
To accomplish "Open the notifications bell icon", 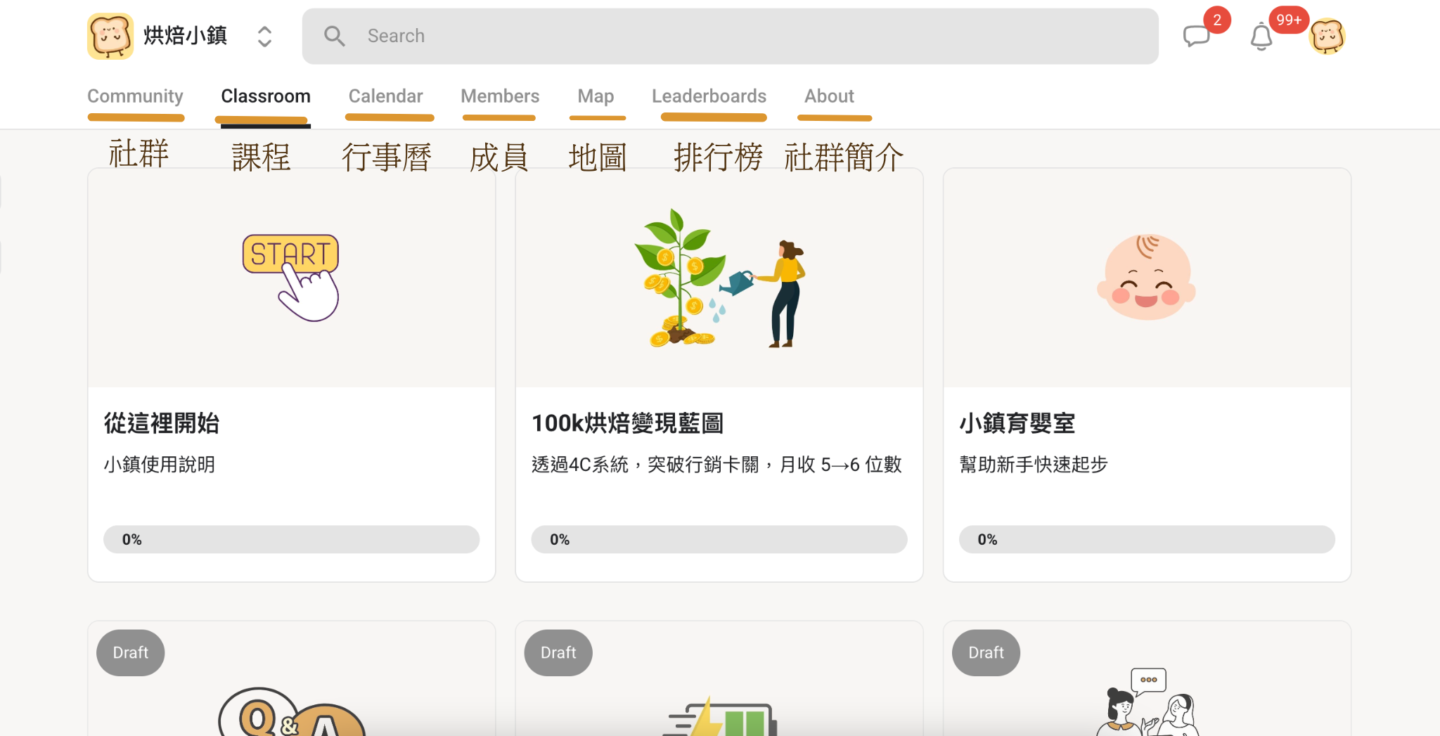I will (1262, 37).
